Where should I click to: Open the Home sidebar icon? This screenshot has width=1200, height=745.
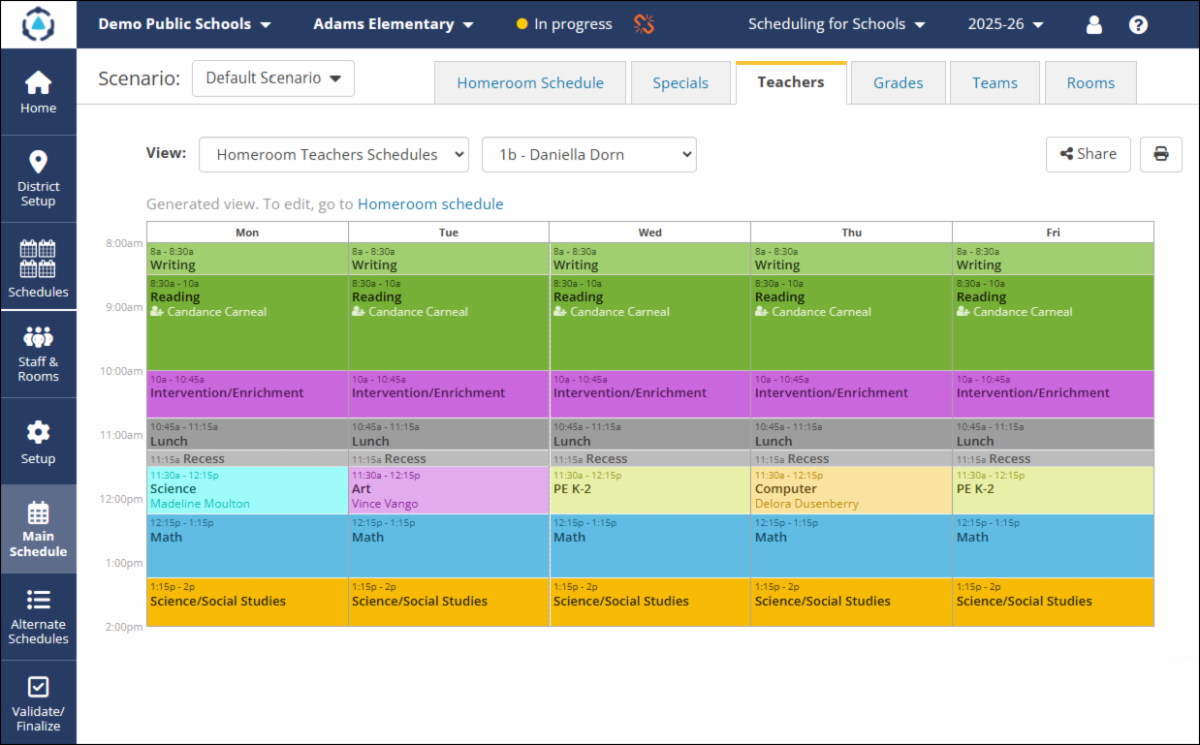click(38, 92)
